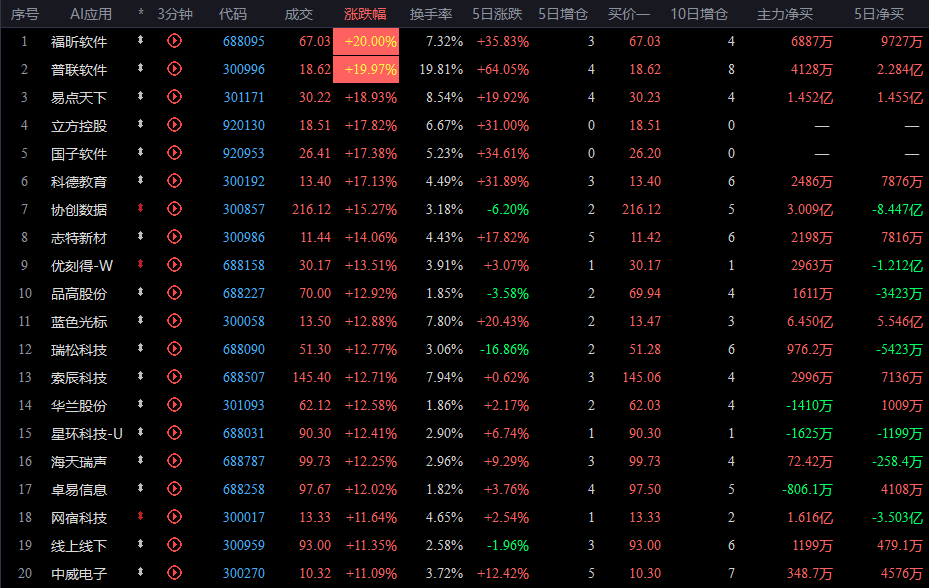929x588 pixels.
Task: Toggle the marker beside 科德教育
Action: (x=140, y=180)
